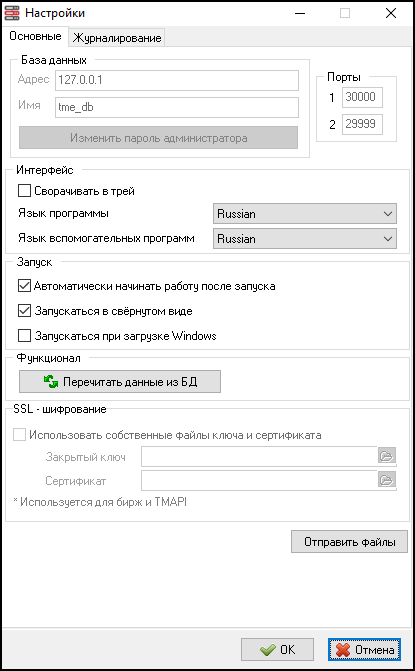Click the red cross on Отмена
The image size is (415, 671).
click(343, 650)
